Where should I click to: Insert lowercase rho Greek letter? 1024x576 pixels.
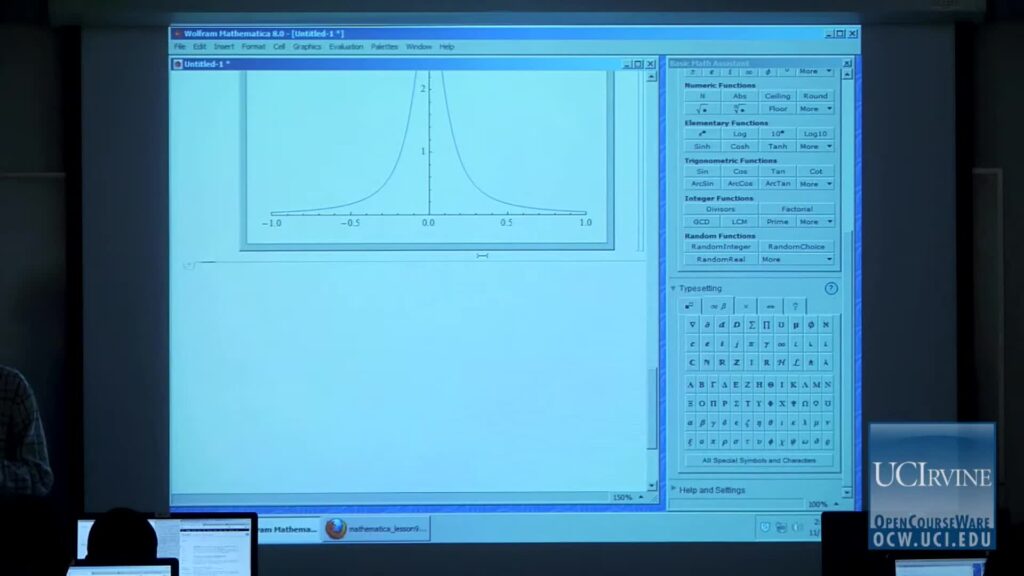724,441
